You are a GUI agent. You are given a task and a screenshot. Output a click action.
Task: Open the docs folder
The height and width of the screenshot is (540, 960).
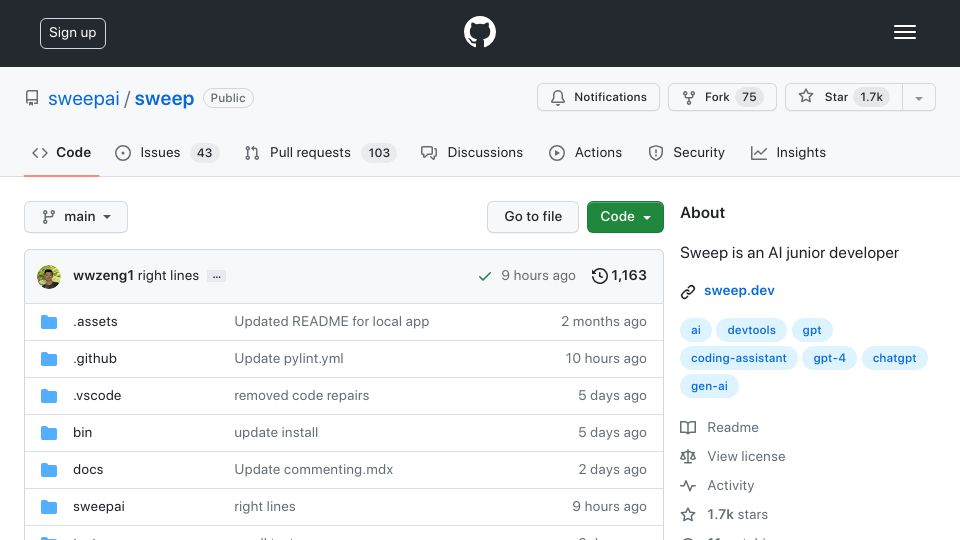[x=88, y=470]
